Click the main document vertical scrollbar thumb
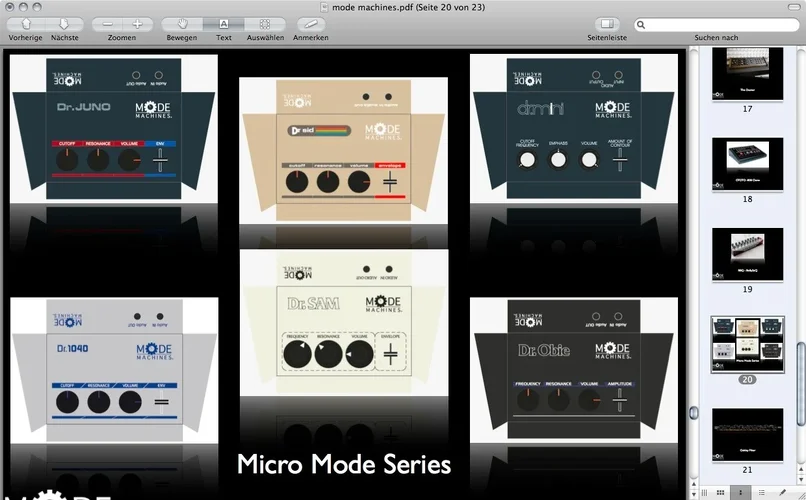Image resolution: width=806 pixels, height=500 pixels. 693,413
